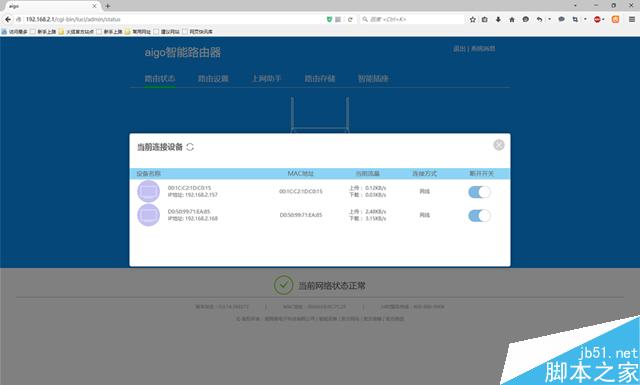Click MAC cell D0:50:99:71:EA:85
640x385 pixels.
(301, 215)
